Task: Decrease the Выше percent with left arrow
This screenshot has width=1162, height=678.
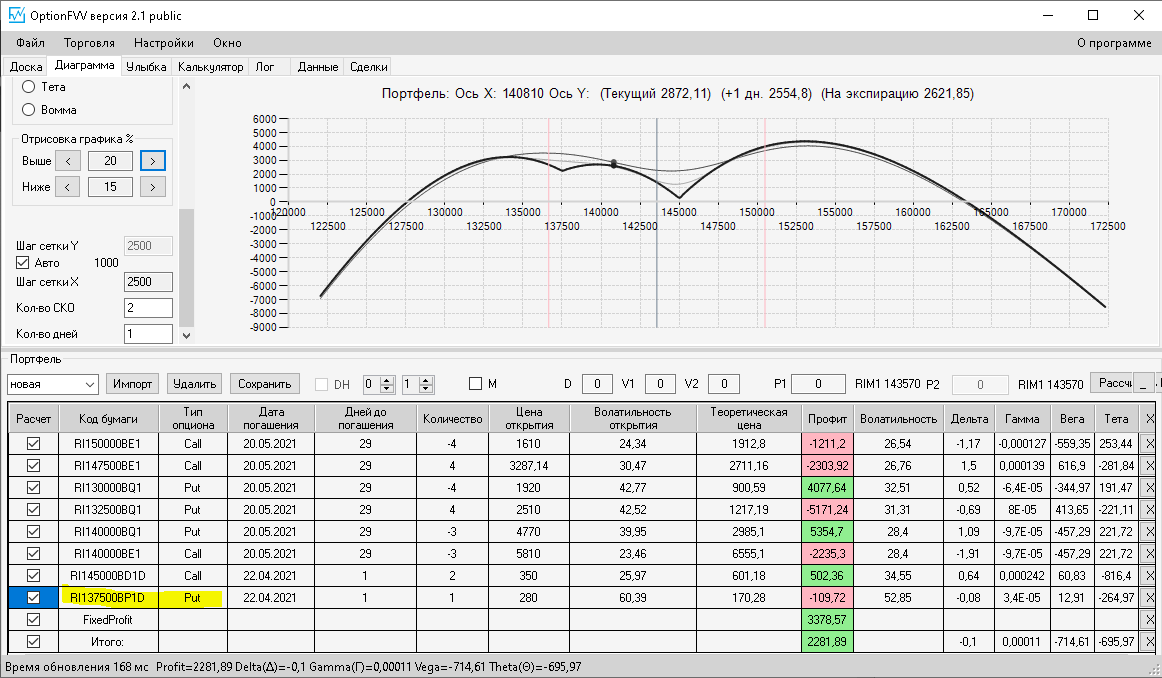Action: [x=68, y=161]
